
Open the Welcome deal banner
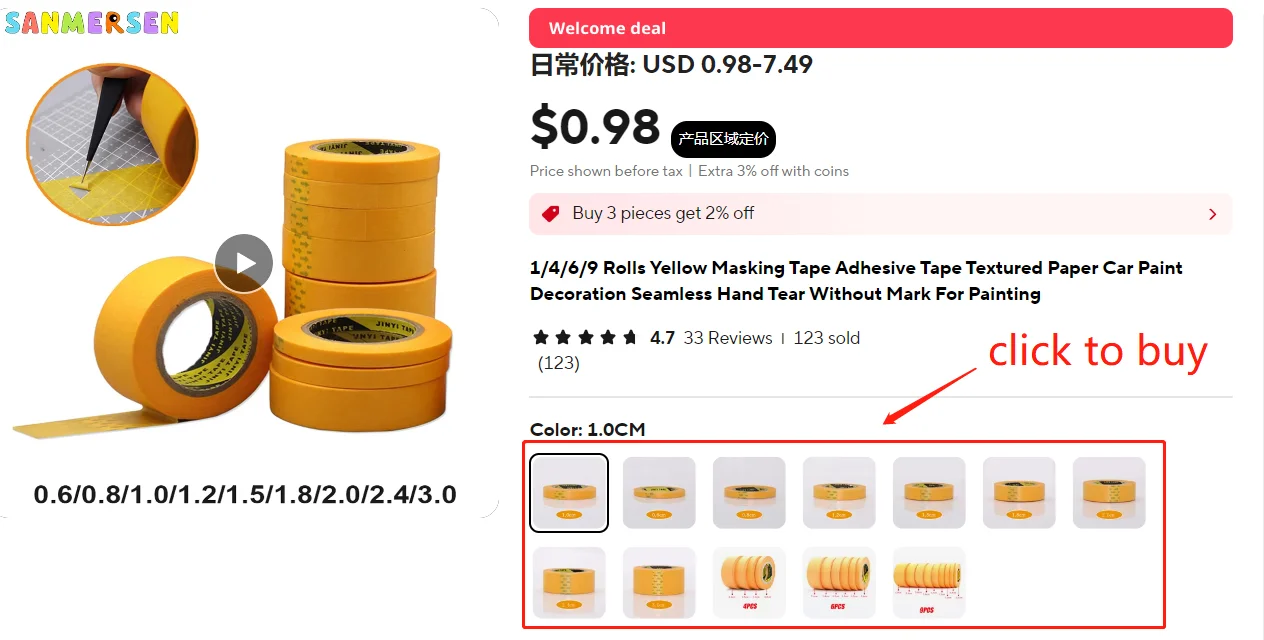(x=880, y=28)
